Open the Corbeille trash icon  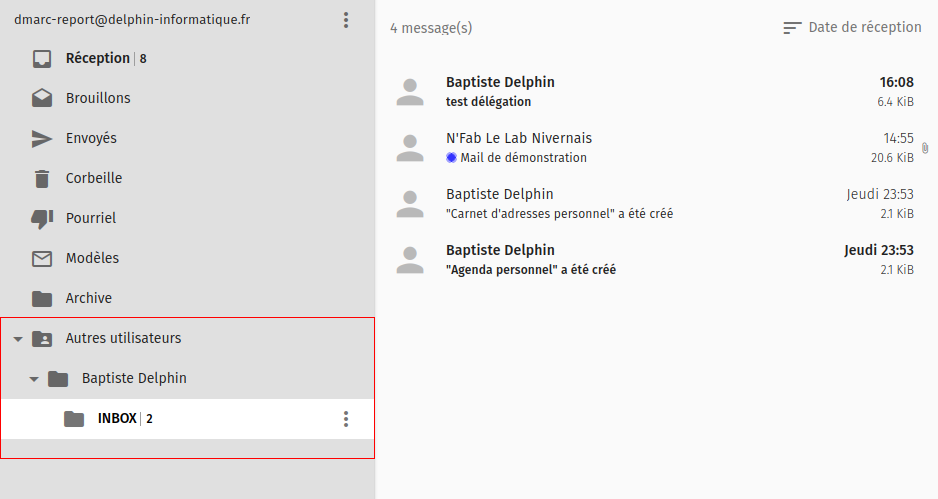click(42, 179)
